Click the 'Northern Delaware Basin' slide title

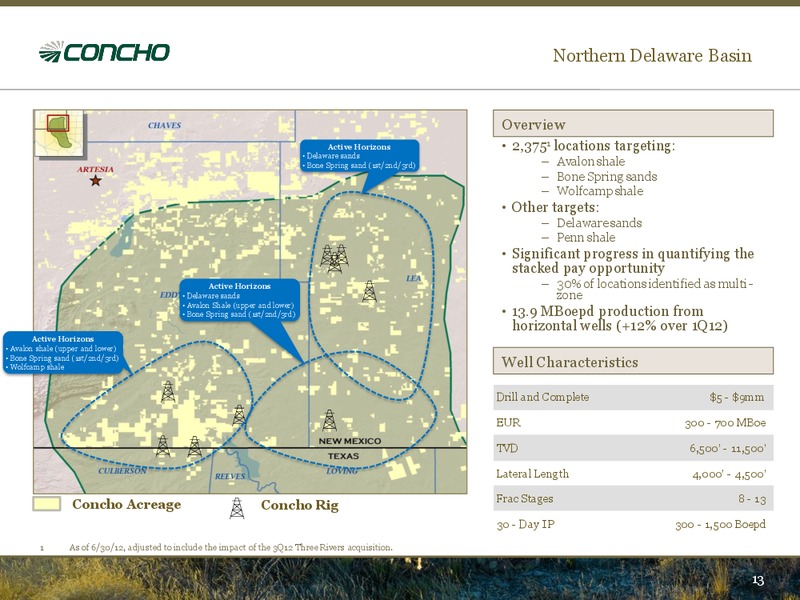652,55
